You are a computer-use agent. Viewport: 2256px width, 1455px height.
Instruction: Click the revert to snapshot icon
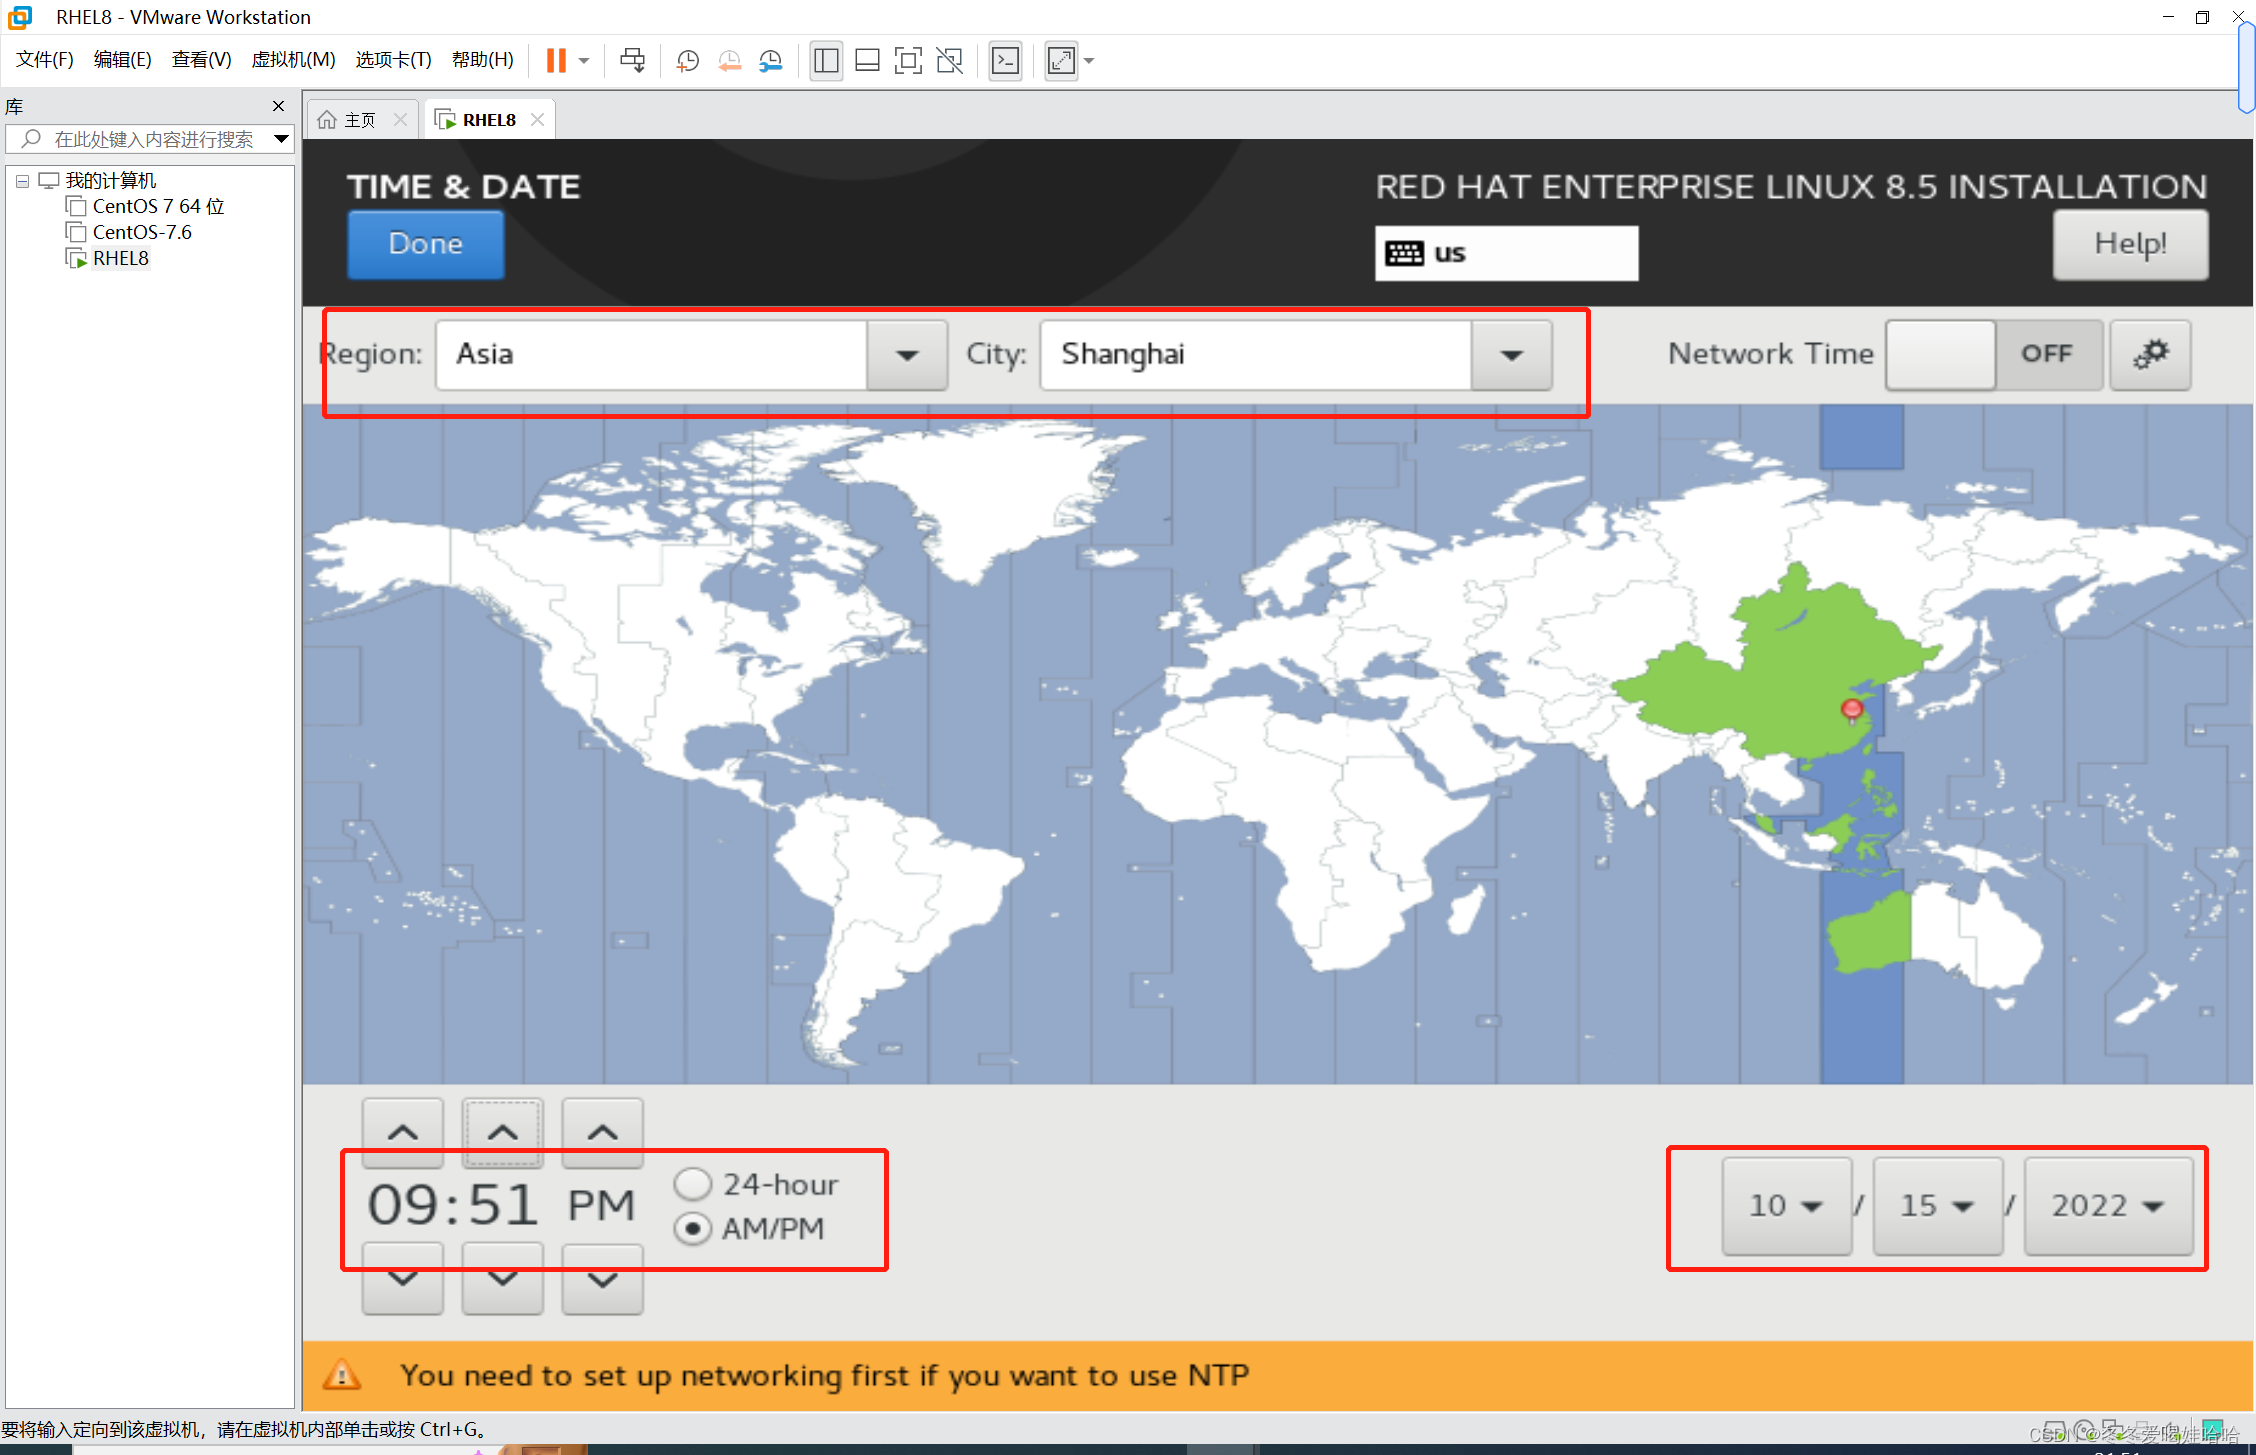(x=729, y=61)
